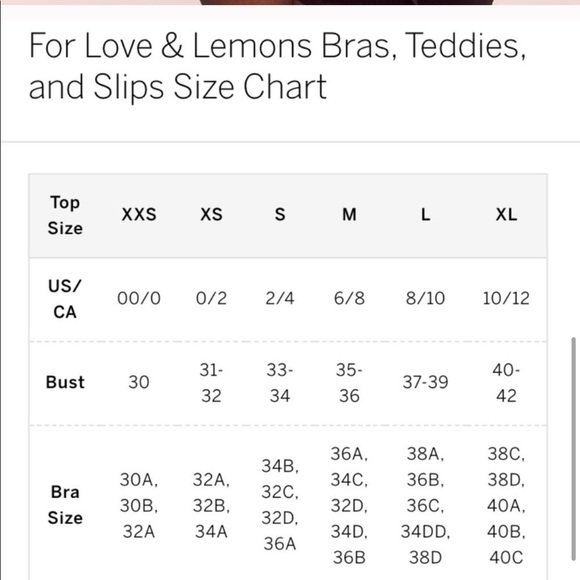
Task: Click the 10/12 US/CA cell
Action: tap(506, 299)
